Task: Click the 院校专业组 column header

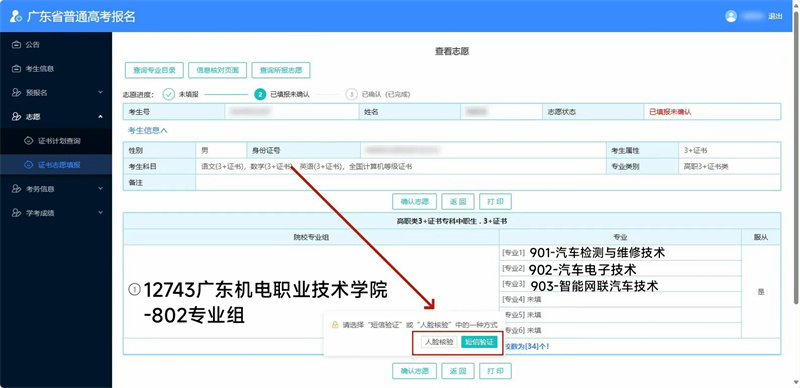Action: (x=311, y=237)
